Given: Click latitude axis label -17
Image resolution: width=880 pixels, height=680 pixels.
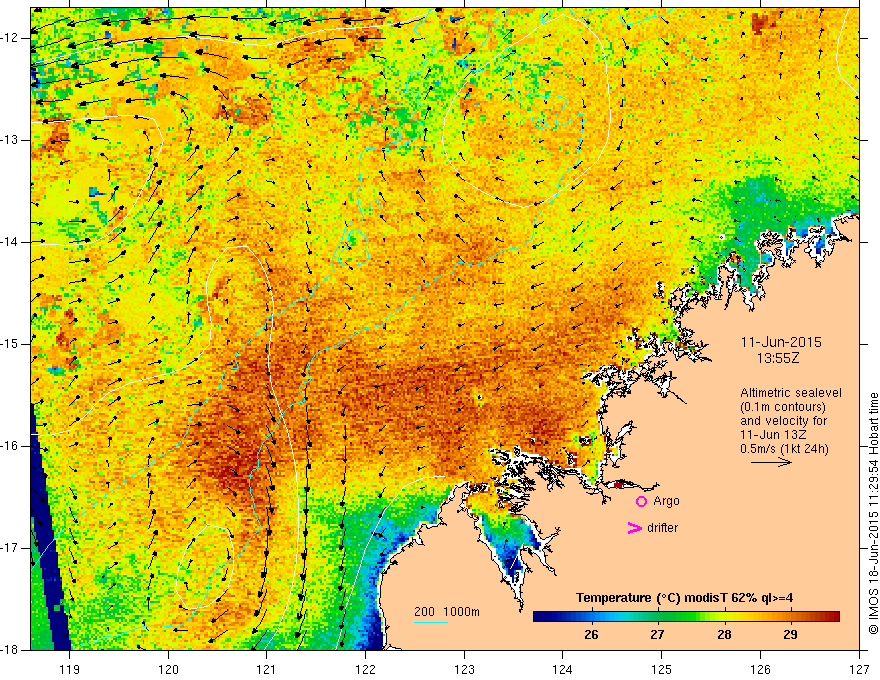Looking at the screenshot, I should click(10, 548).
